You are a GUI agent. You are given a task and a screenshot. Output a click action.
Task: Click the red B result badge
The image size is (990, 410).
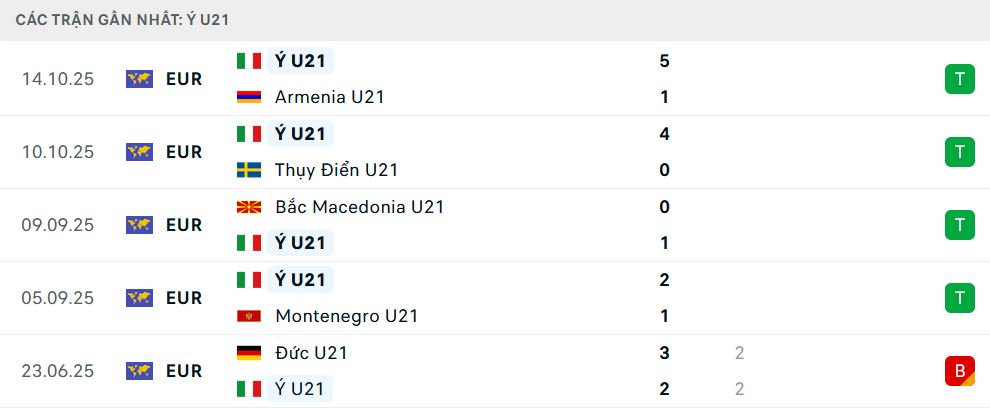[x=959, y=371]
